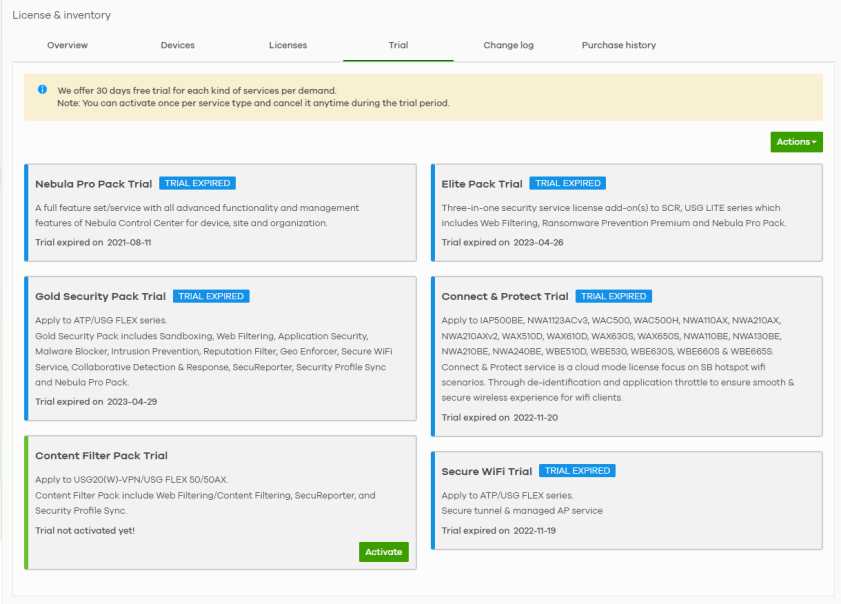Screen dimensions: 841x604
Task: Click the expiry date 2022-11-20
Action: [x=536, y=417]
